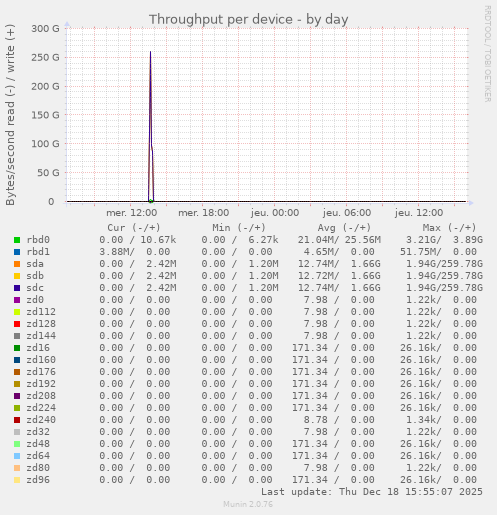Click the 'Avg (-/+)' column header
This screenshot has height=515, width=497.
(344, 228)
